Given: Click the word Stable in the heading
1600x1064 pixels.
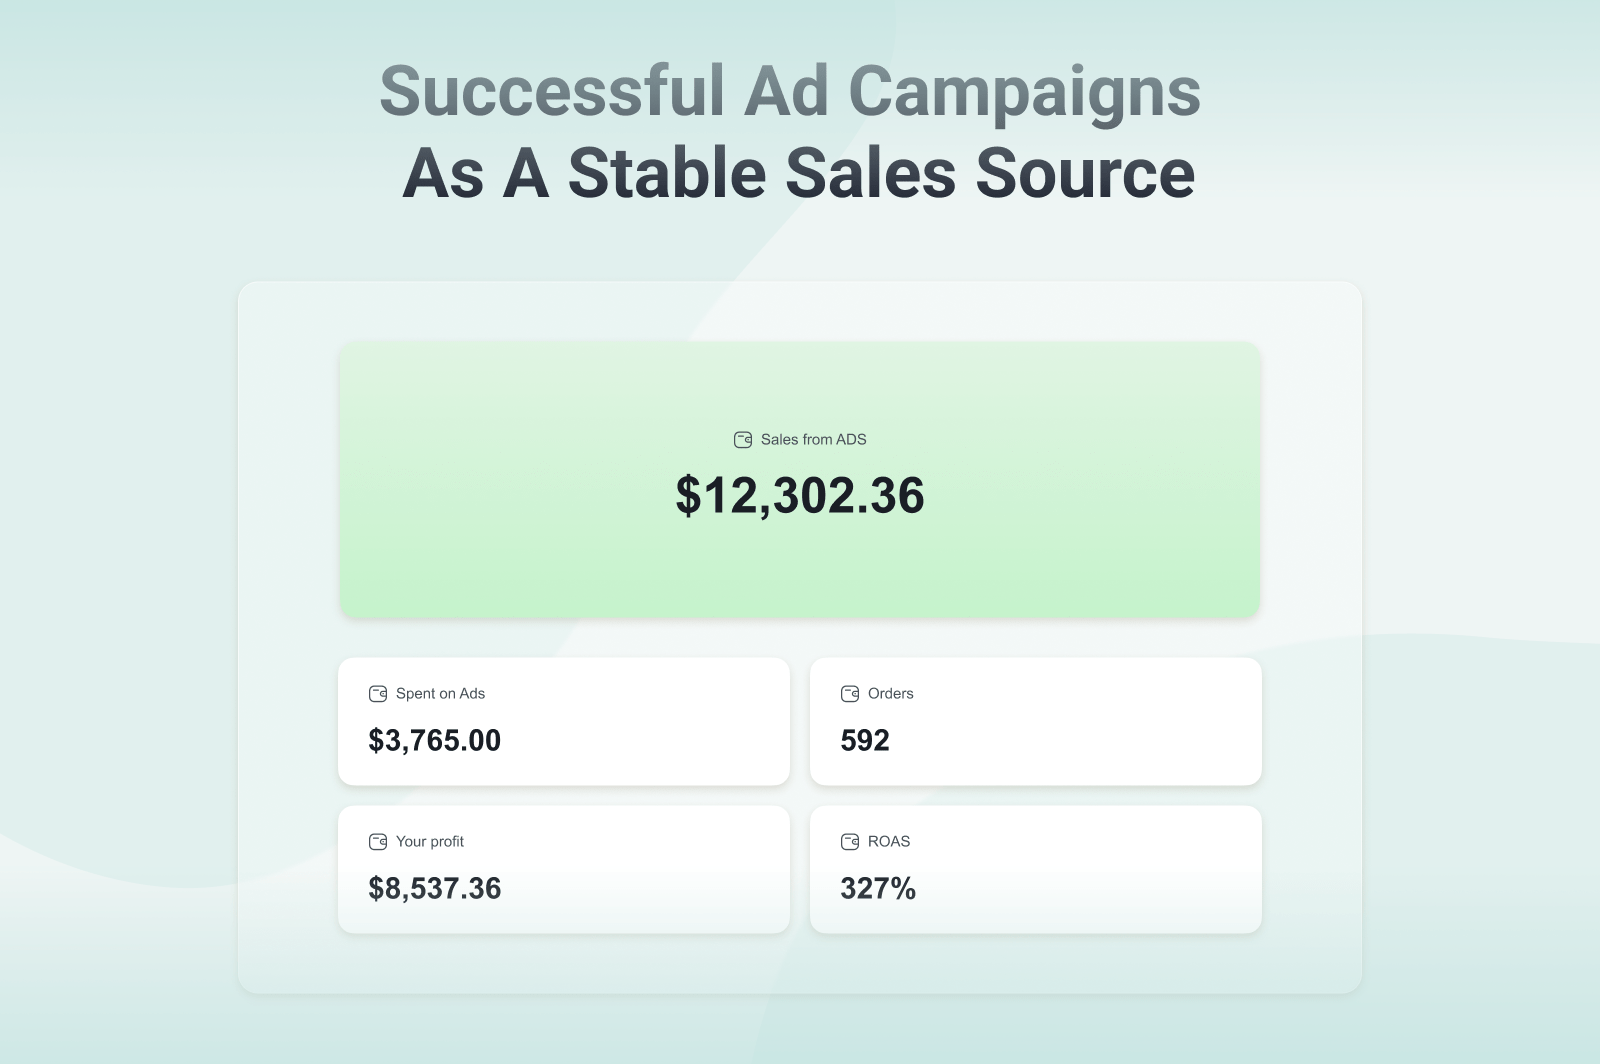Looking at the screenshot, I should point(667,173).
